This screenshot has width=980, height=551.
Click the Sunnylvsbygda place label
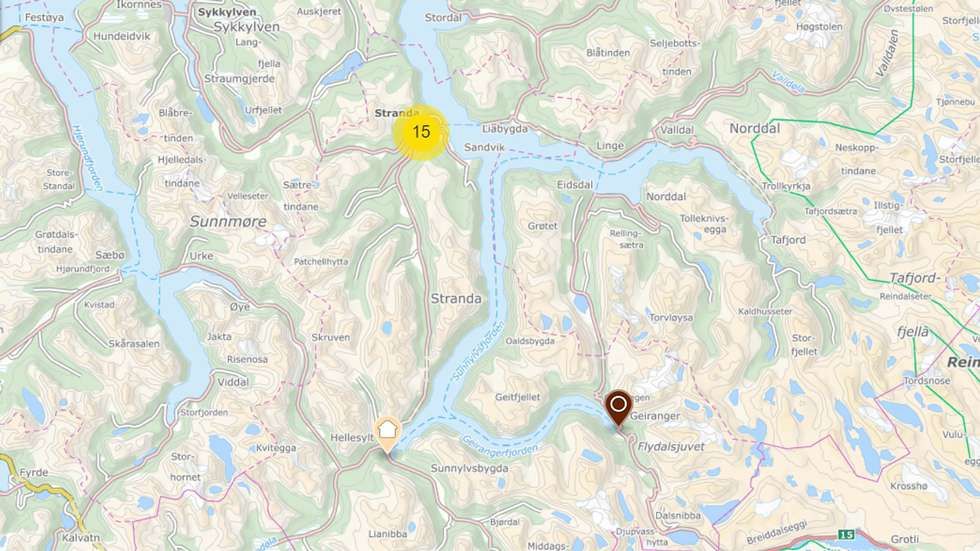tap(469, 468)
